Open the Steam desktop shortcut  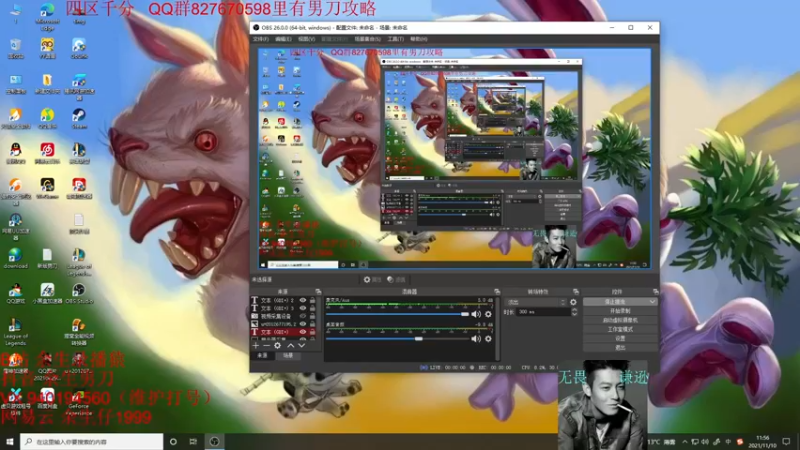79,118
